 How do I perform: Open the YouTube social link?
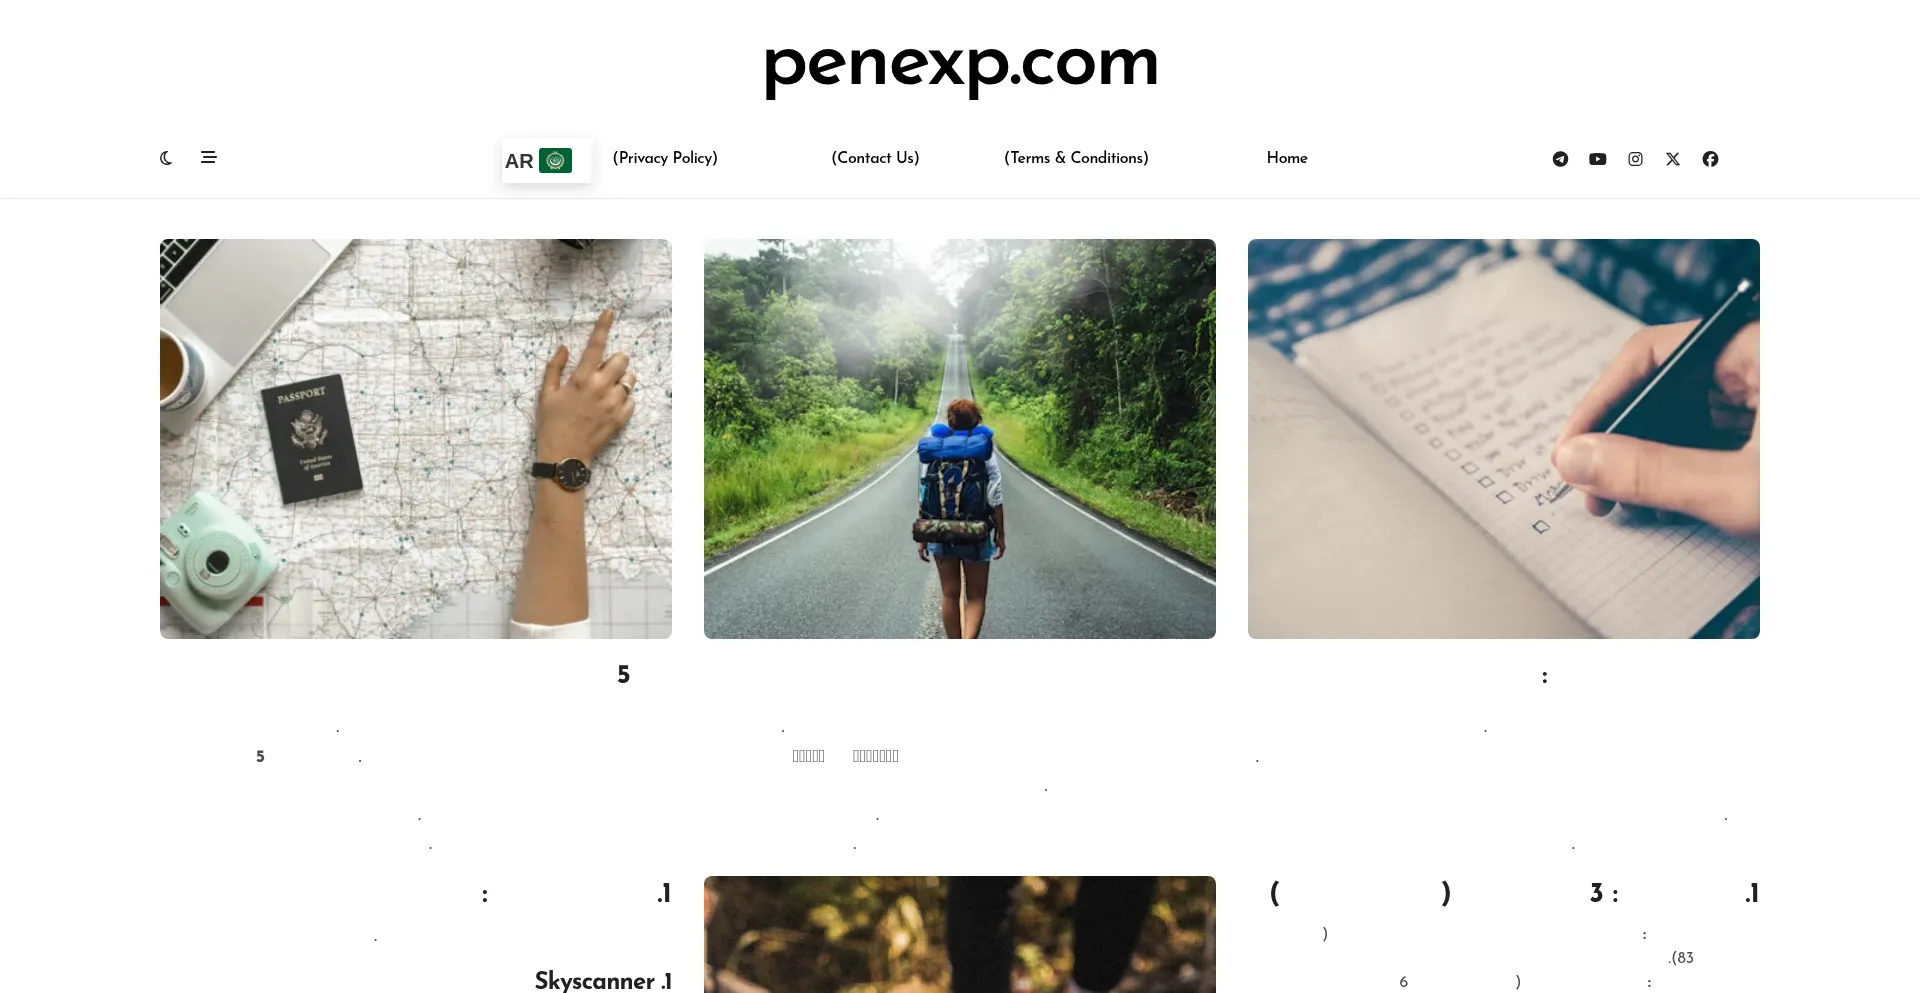pyautogui.click(x=1598, y=159)
